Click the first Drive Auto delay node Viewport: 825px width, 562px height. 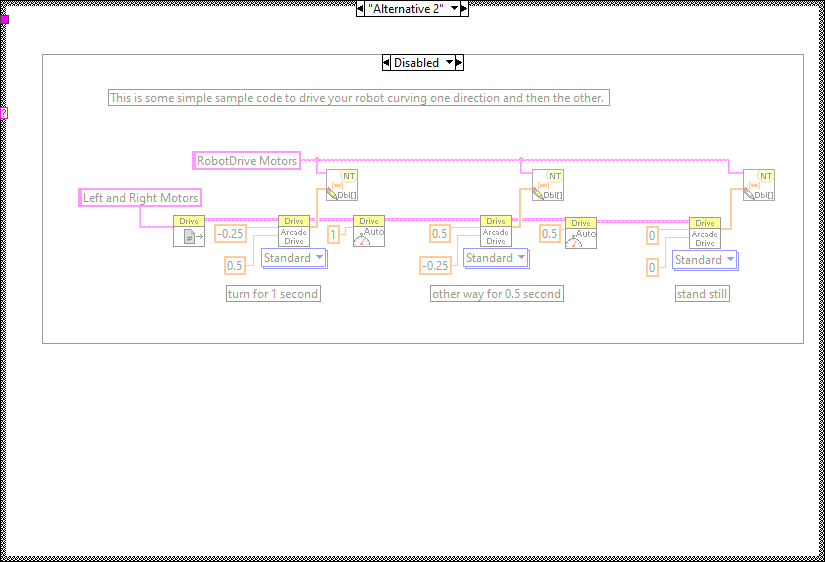369,232
